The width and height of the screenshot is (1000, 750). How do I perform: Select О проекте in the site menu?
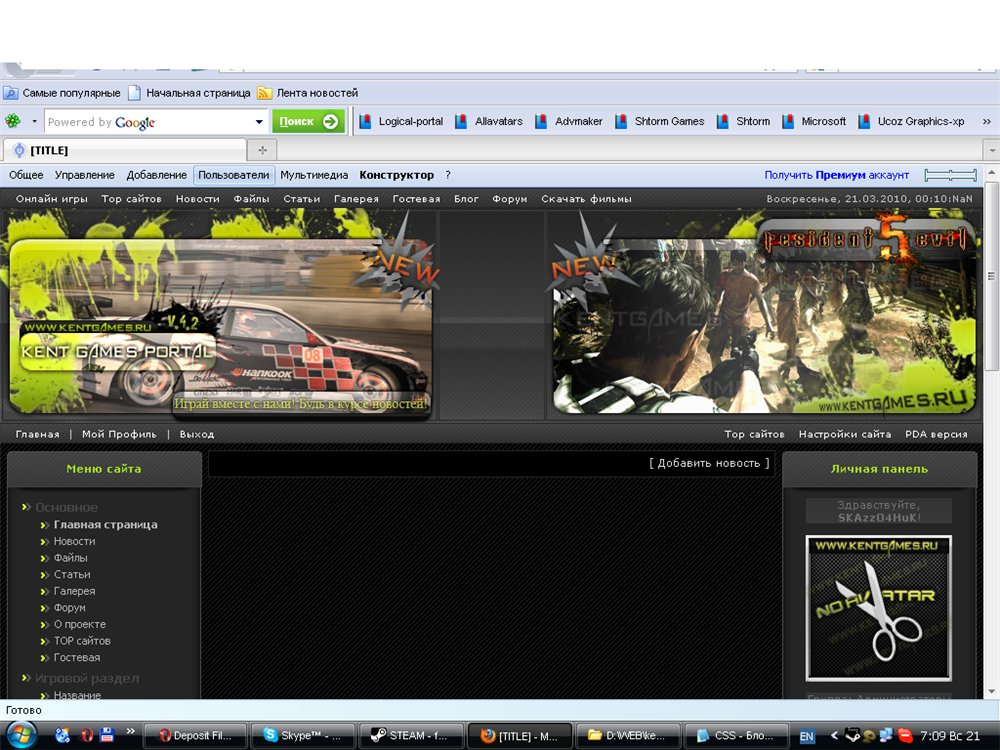pos(80,624)
